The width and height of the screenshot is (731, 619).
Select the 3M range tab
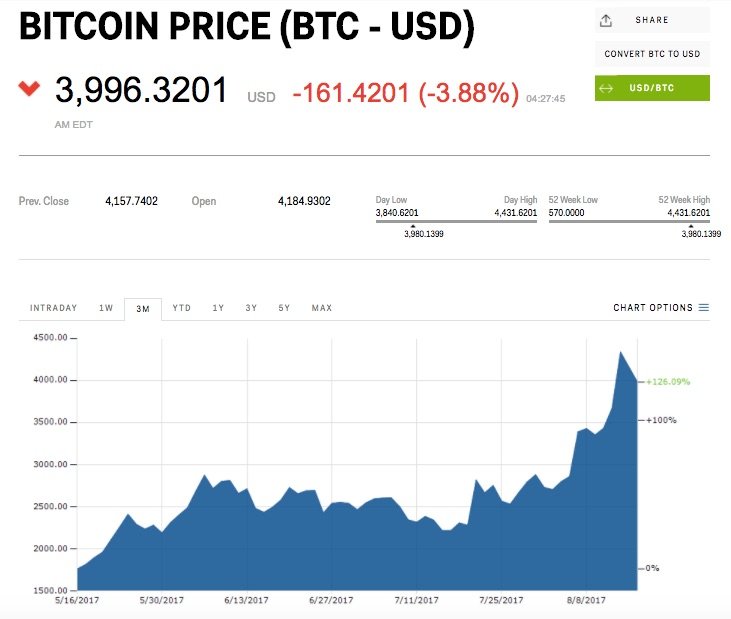click(143, 308)
